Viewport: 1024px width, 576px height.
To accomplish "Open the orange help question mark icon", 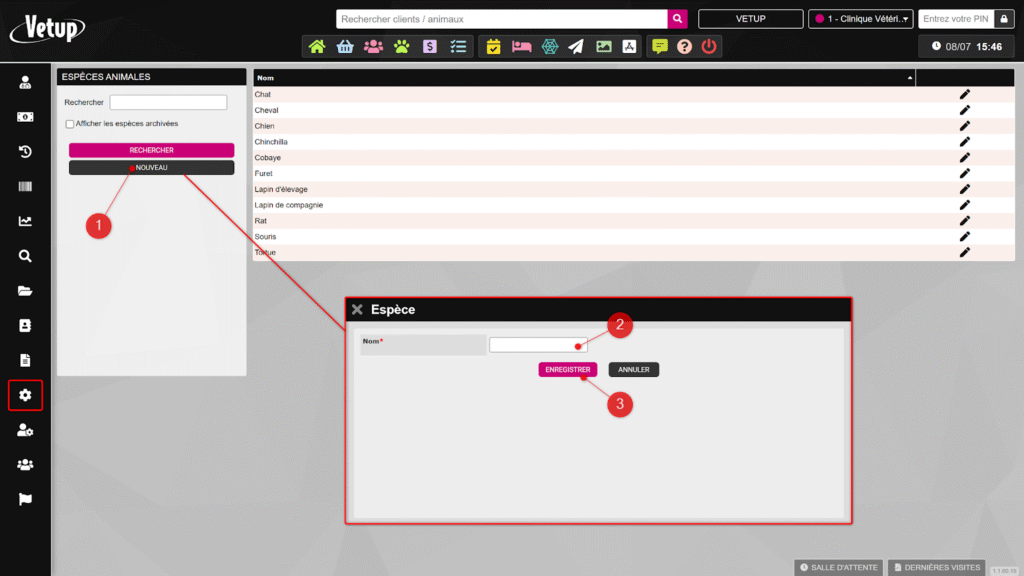I will [684, 46].
